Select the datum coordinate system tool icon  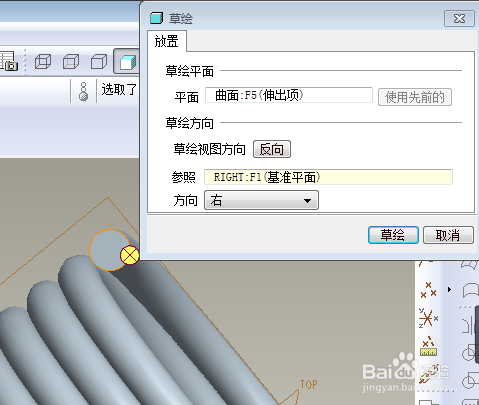click(428, 318)
